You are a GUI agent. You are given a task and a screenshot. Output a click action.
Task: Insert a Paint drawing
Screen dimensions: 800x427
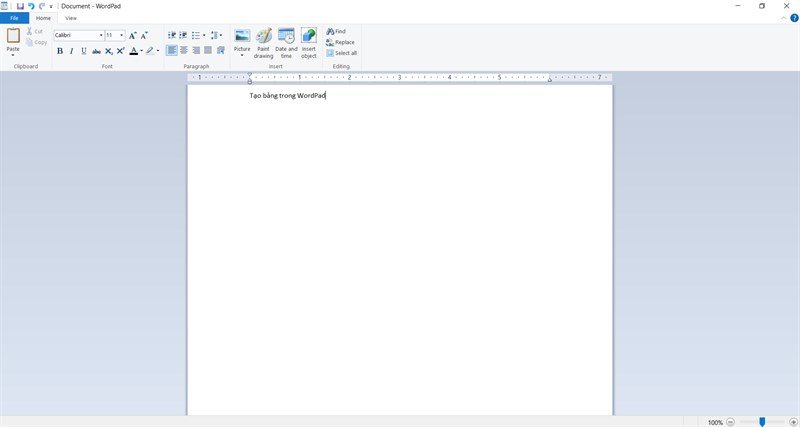pyautogui.click(x=263, y=43)
